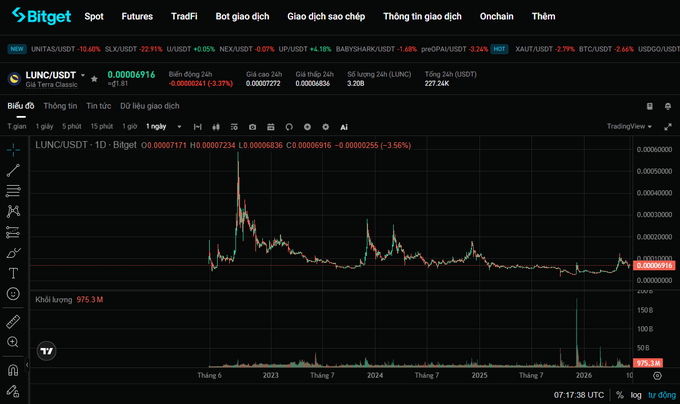Switch to 15 phút timeframe

(101, 126)
